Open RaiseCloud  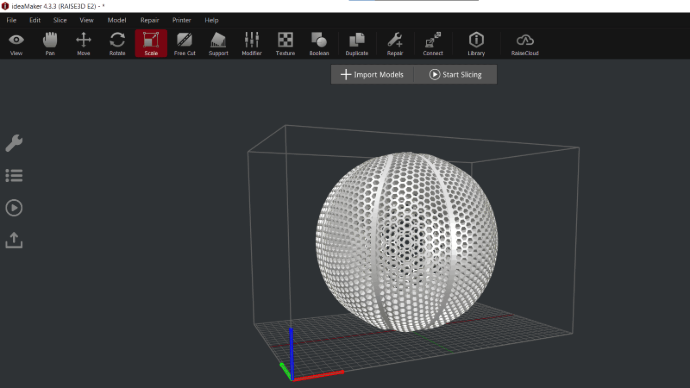(x=525, y=44)
